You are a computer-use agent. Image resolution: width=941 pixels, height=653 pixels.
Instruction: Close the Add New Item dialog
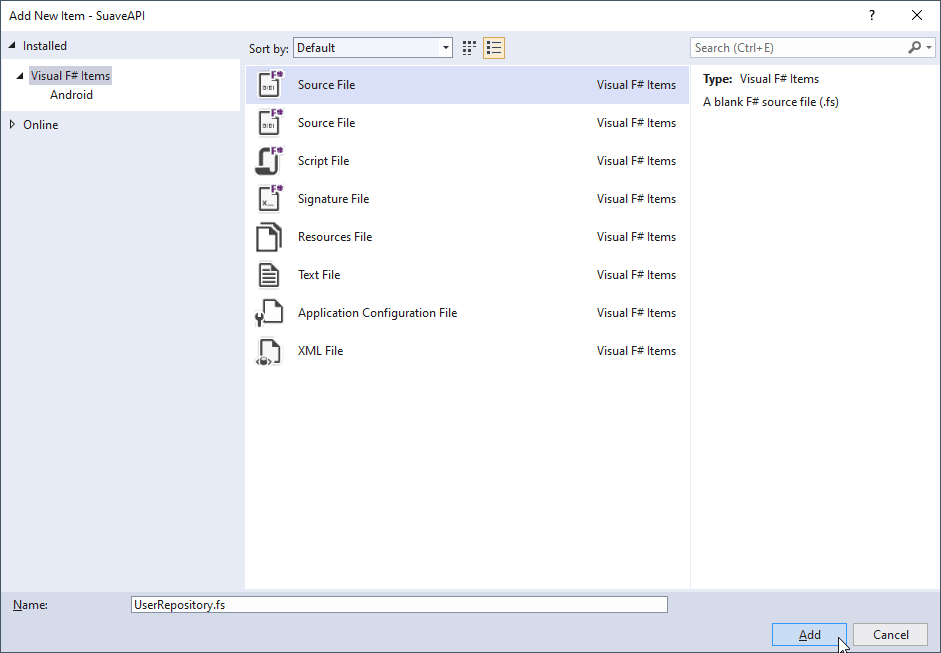917,16
